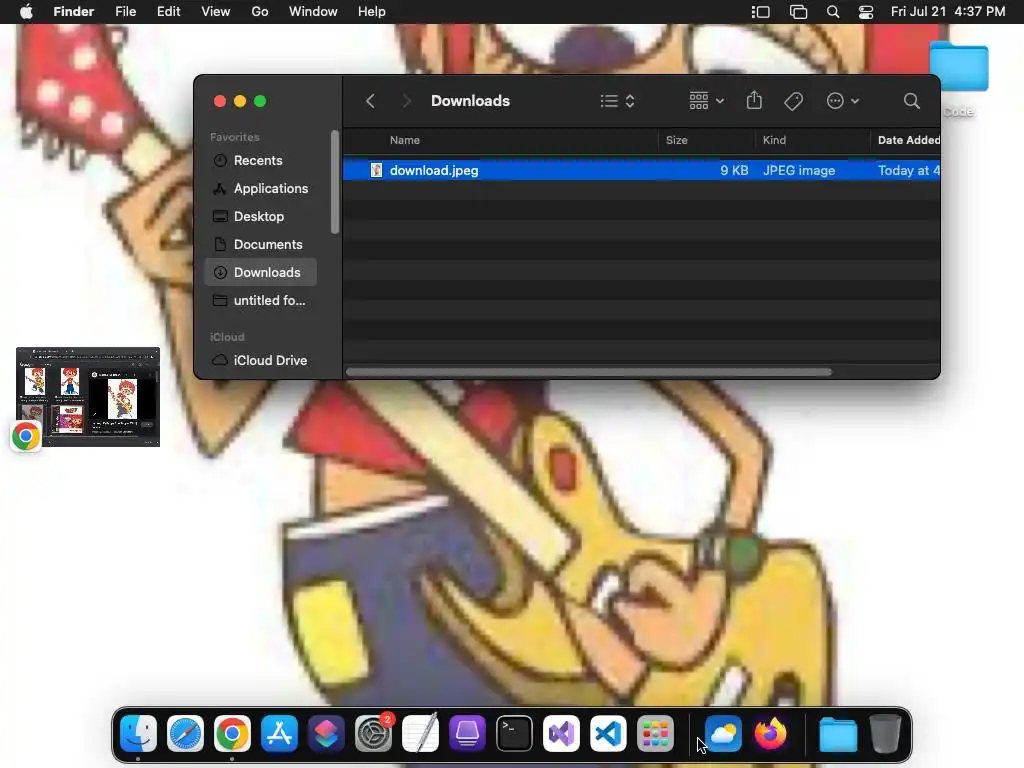The height and width of the screenshot is (768, 1024).
Task: Launch Chrome from the Dock
Action: click(x=232, y=733)
